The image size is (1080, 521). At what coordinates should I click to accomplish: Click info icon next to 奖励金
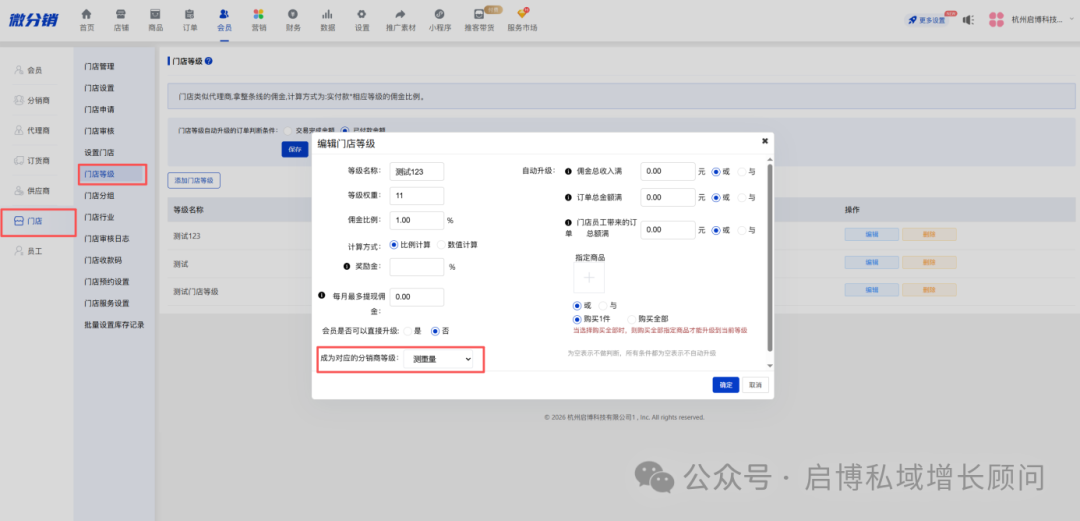click(346, 266)
